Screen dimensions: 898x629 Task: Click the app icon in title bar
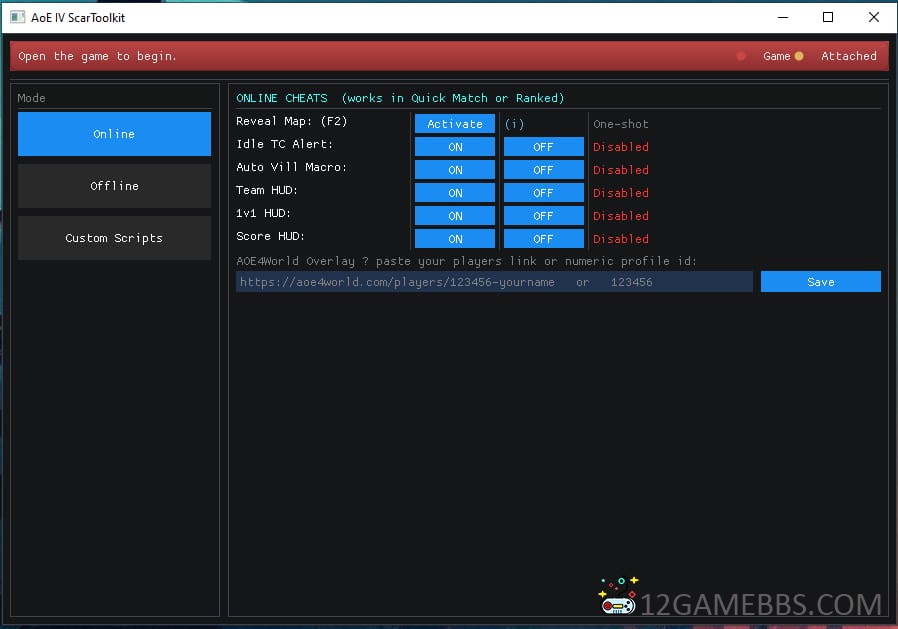tap(17, 17)
